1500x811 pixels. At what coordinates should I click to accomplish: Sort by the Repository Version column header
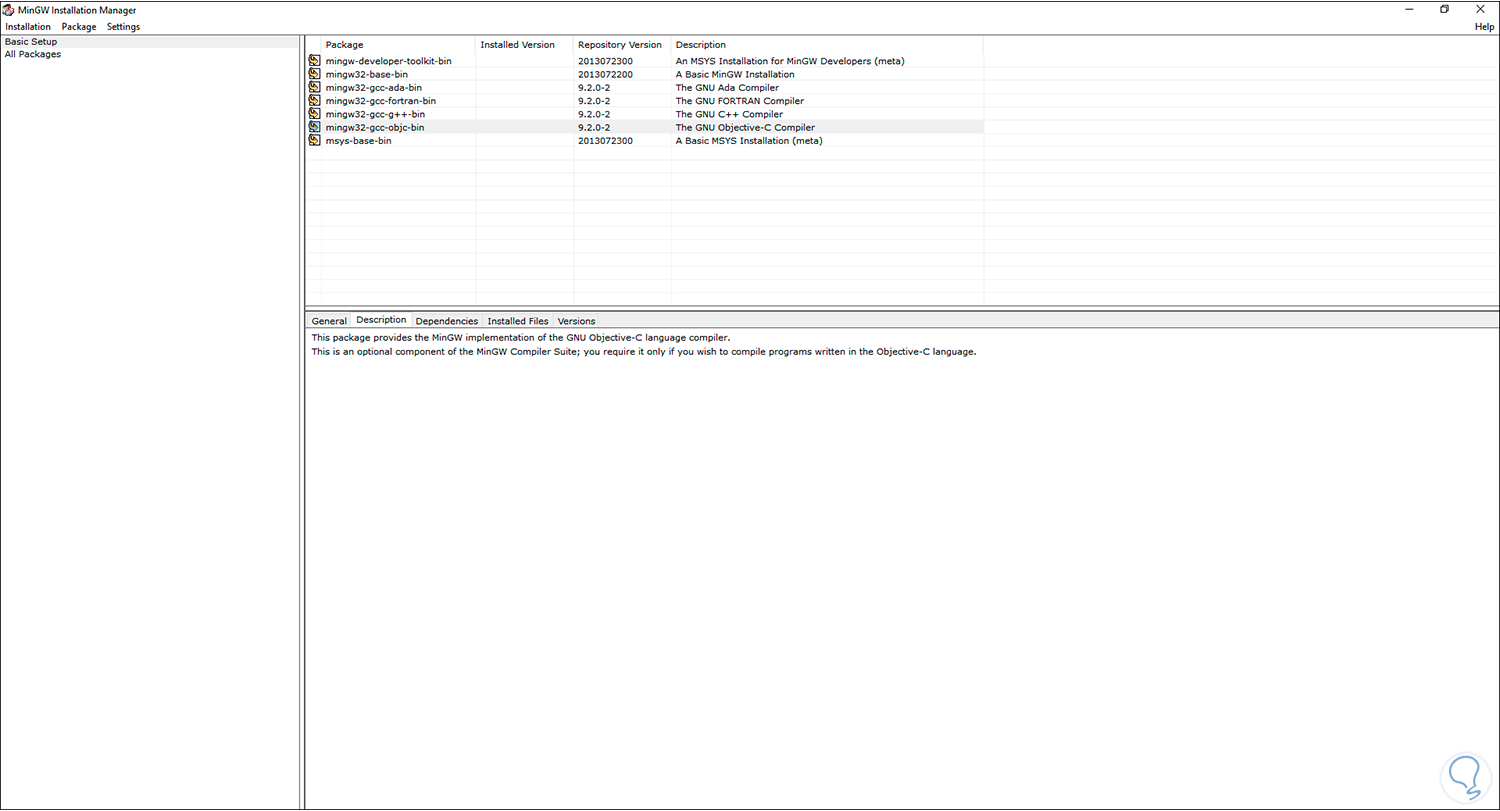click(622, 45)
